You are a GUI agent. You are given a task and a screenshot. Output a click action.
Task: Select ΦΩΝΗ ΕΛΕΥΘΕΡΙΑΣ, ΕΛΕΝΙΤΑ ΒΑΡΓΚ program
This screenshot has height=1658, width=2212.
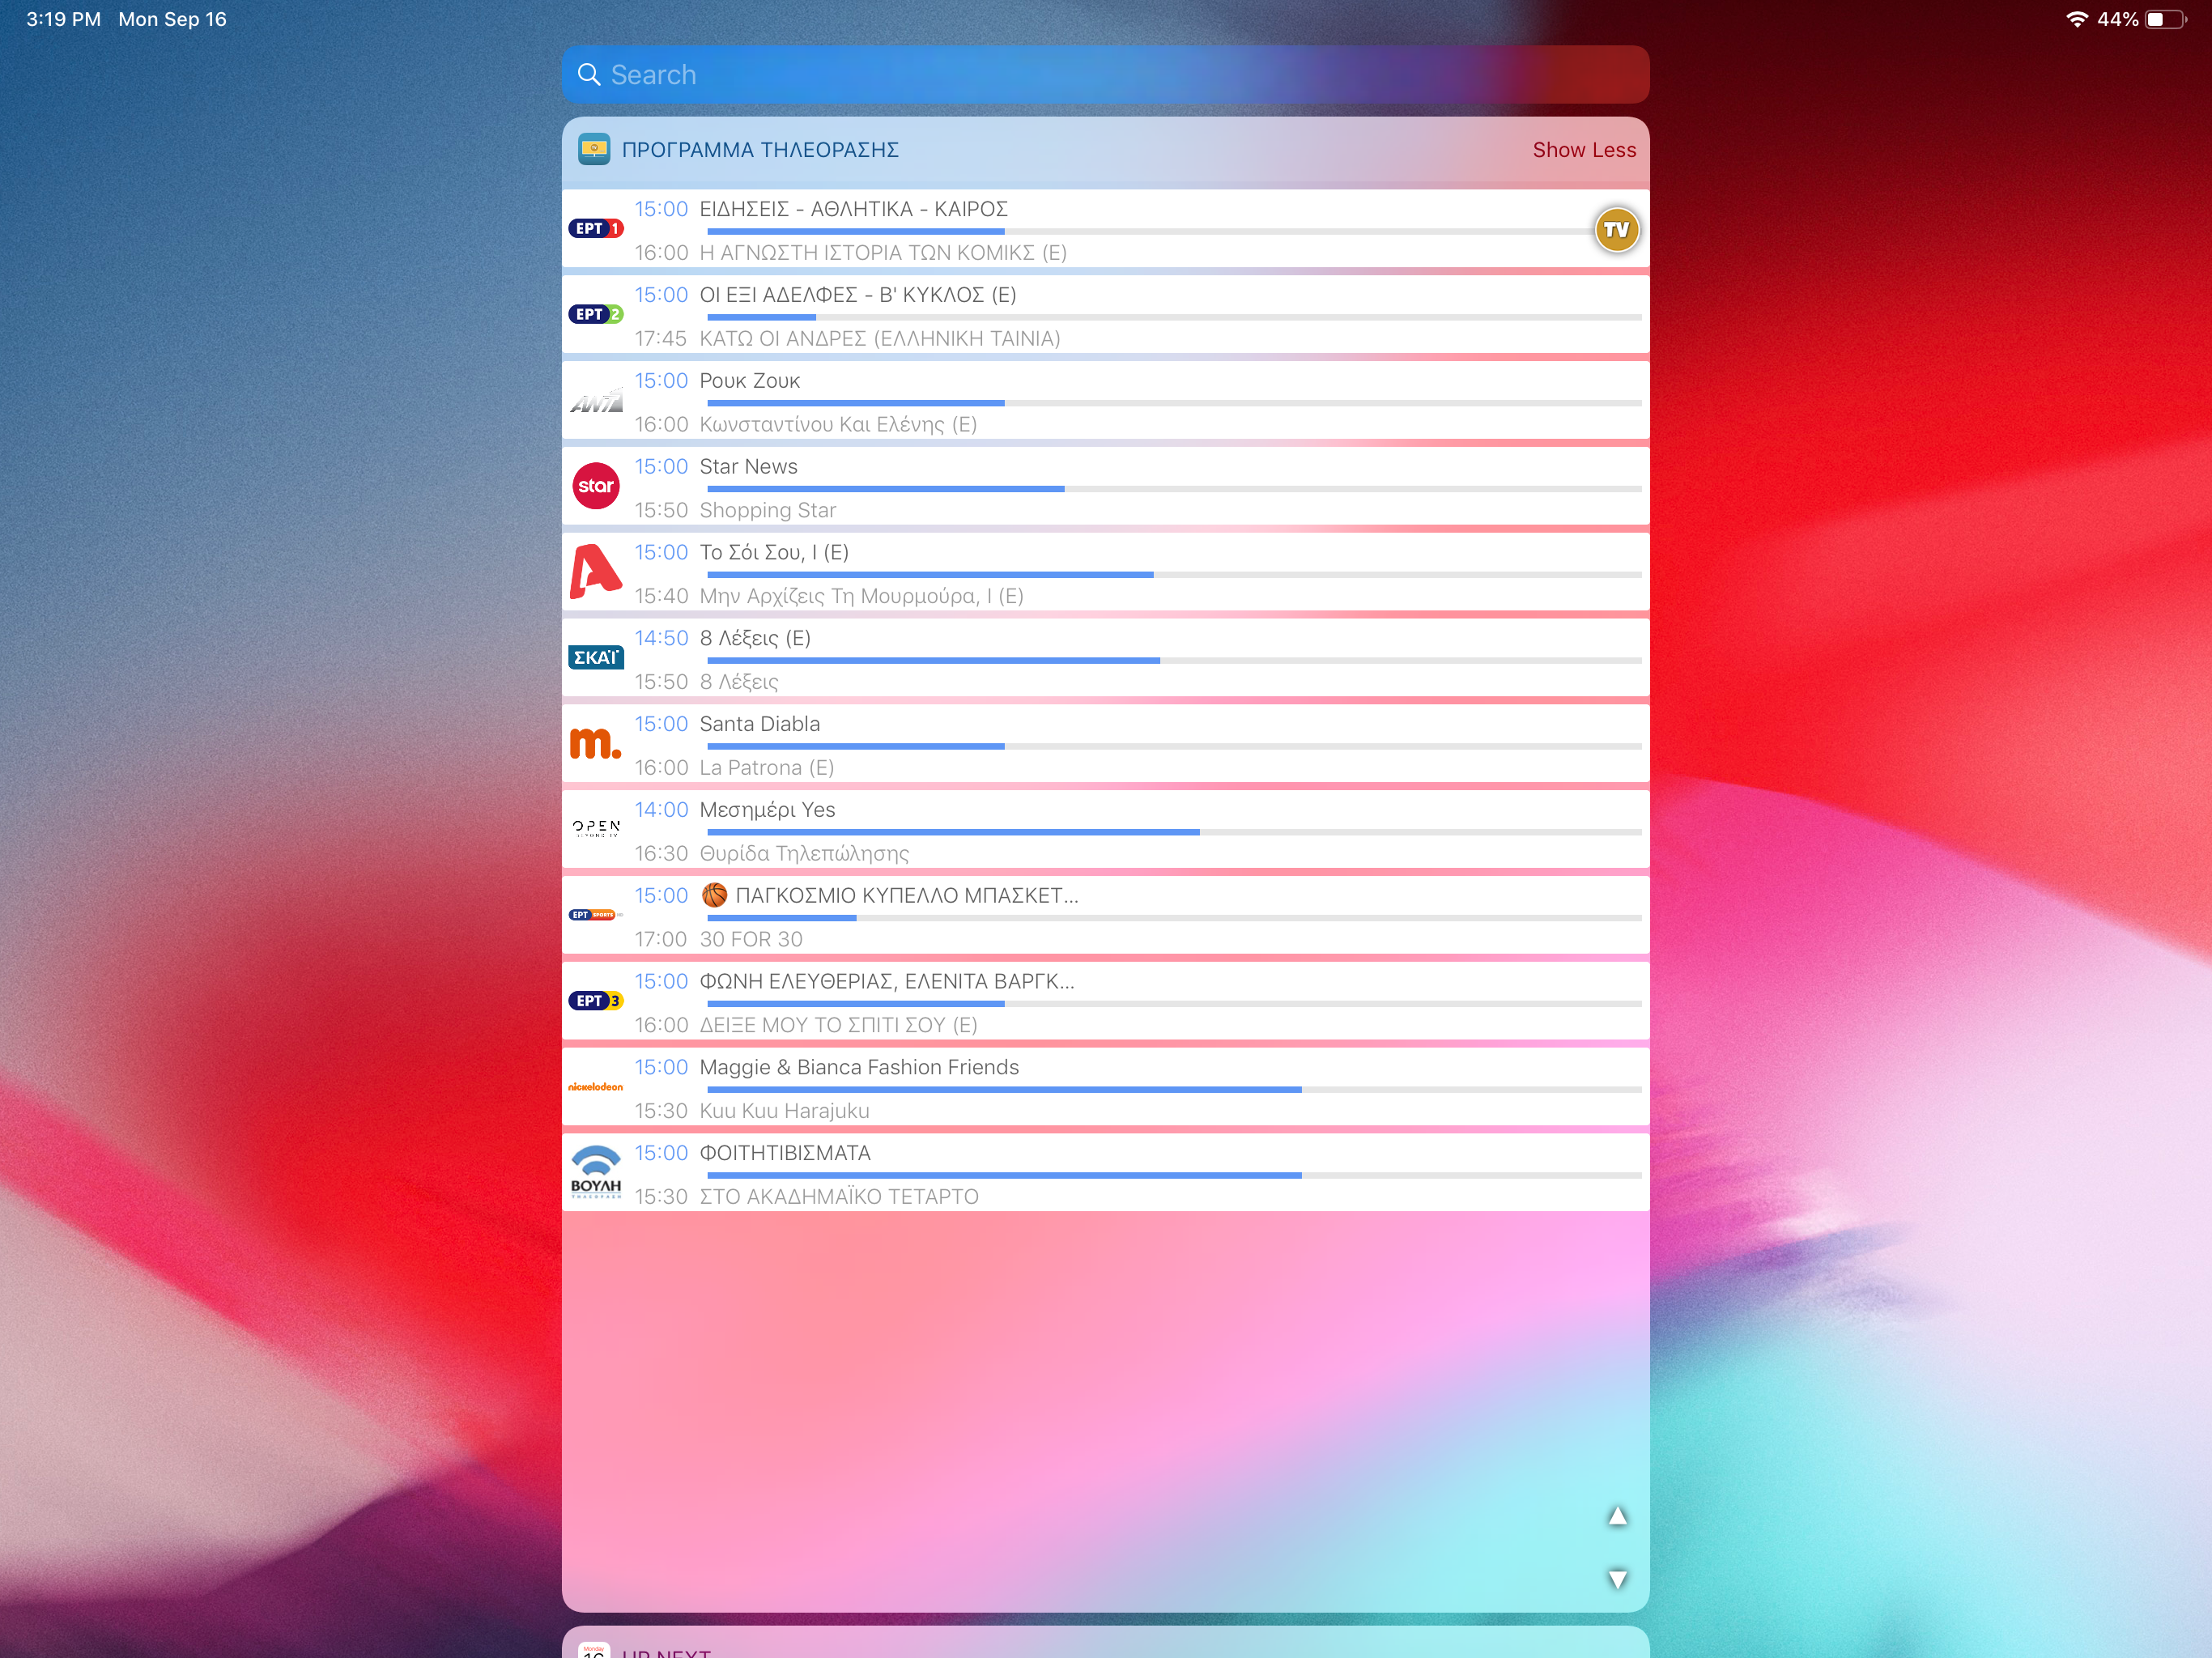pos(887,982)
